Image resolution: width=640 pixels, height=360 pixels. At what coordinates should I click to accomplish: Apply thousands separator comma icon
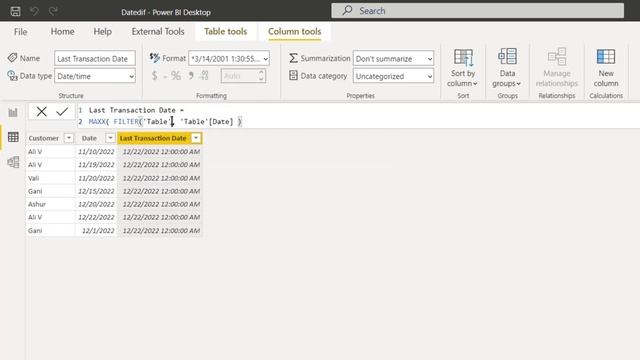coord(191,76)
